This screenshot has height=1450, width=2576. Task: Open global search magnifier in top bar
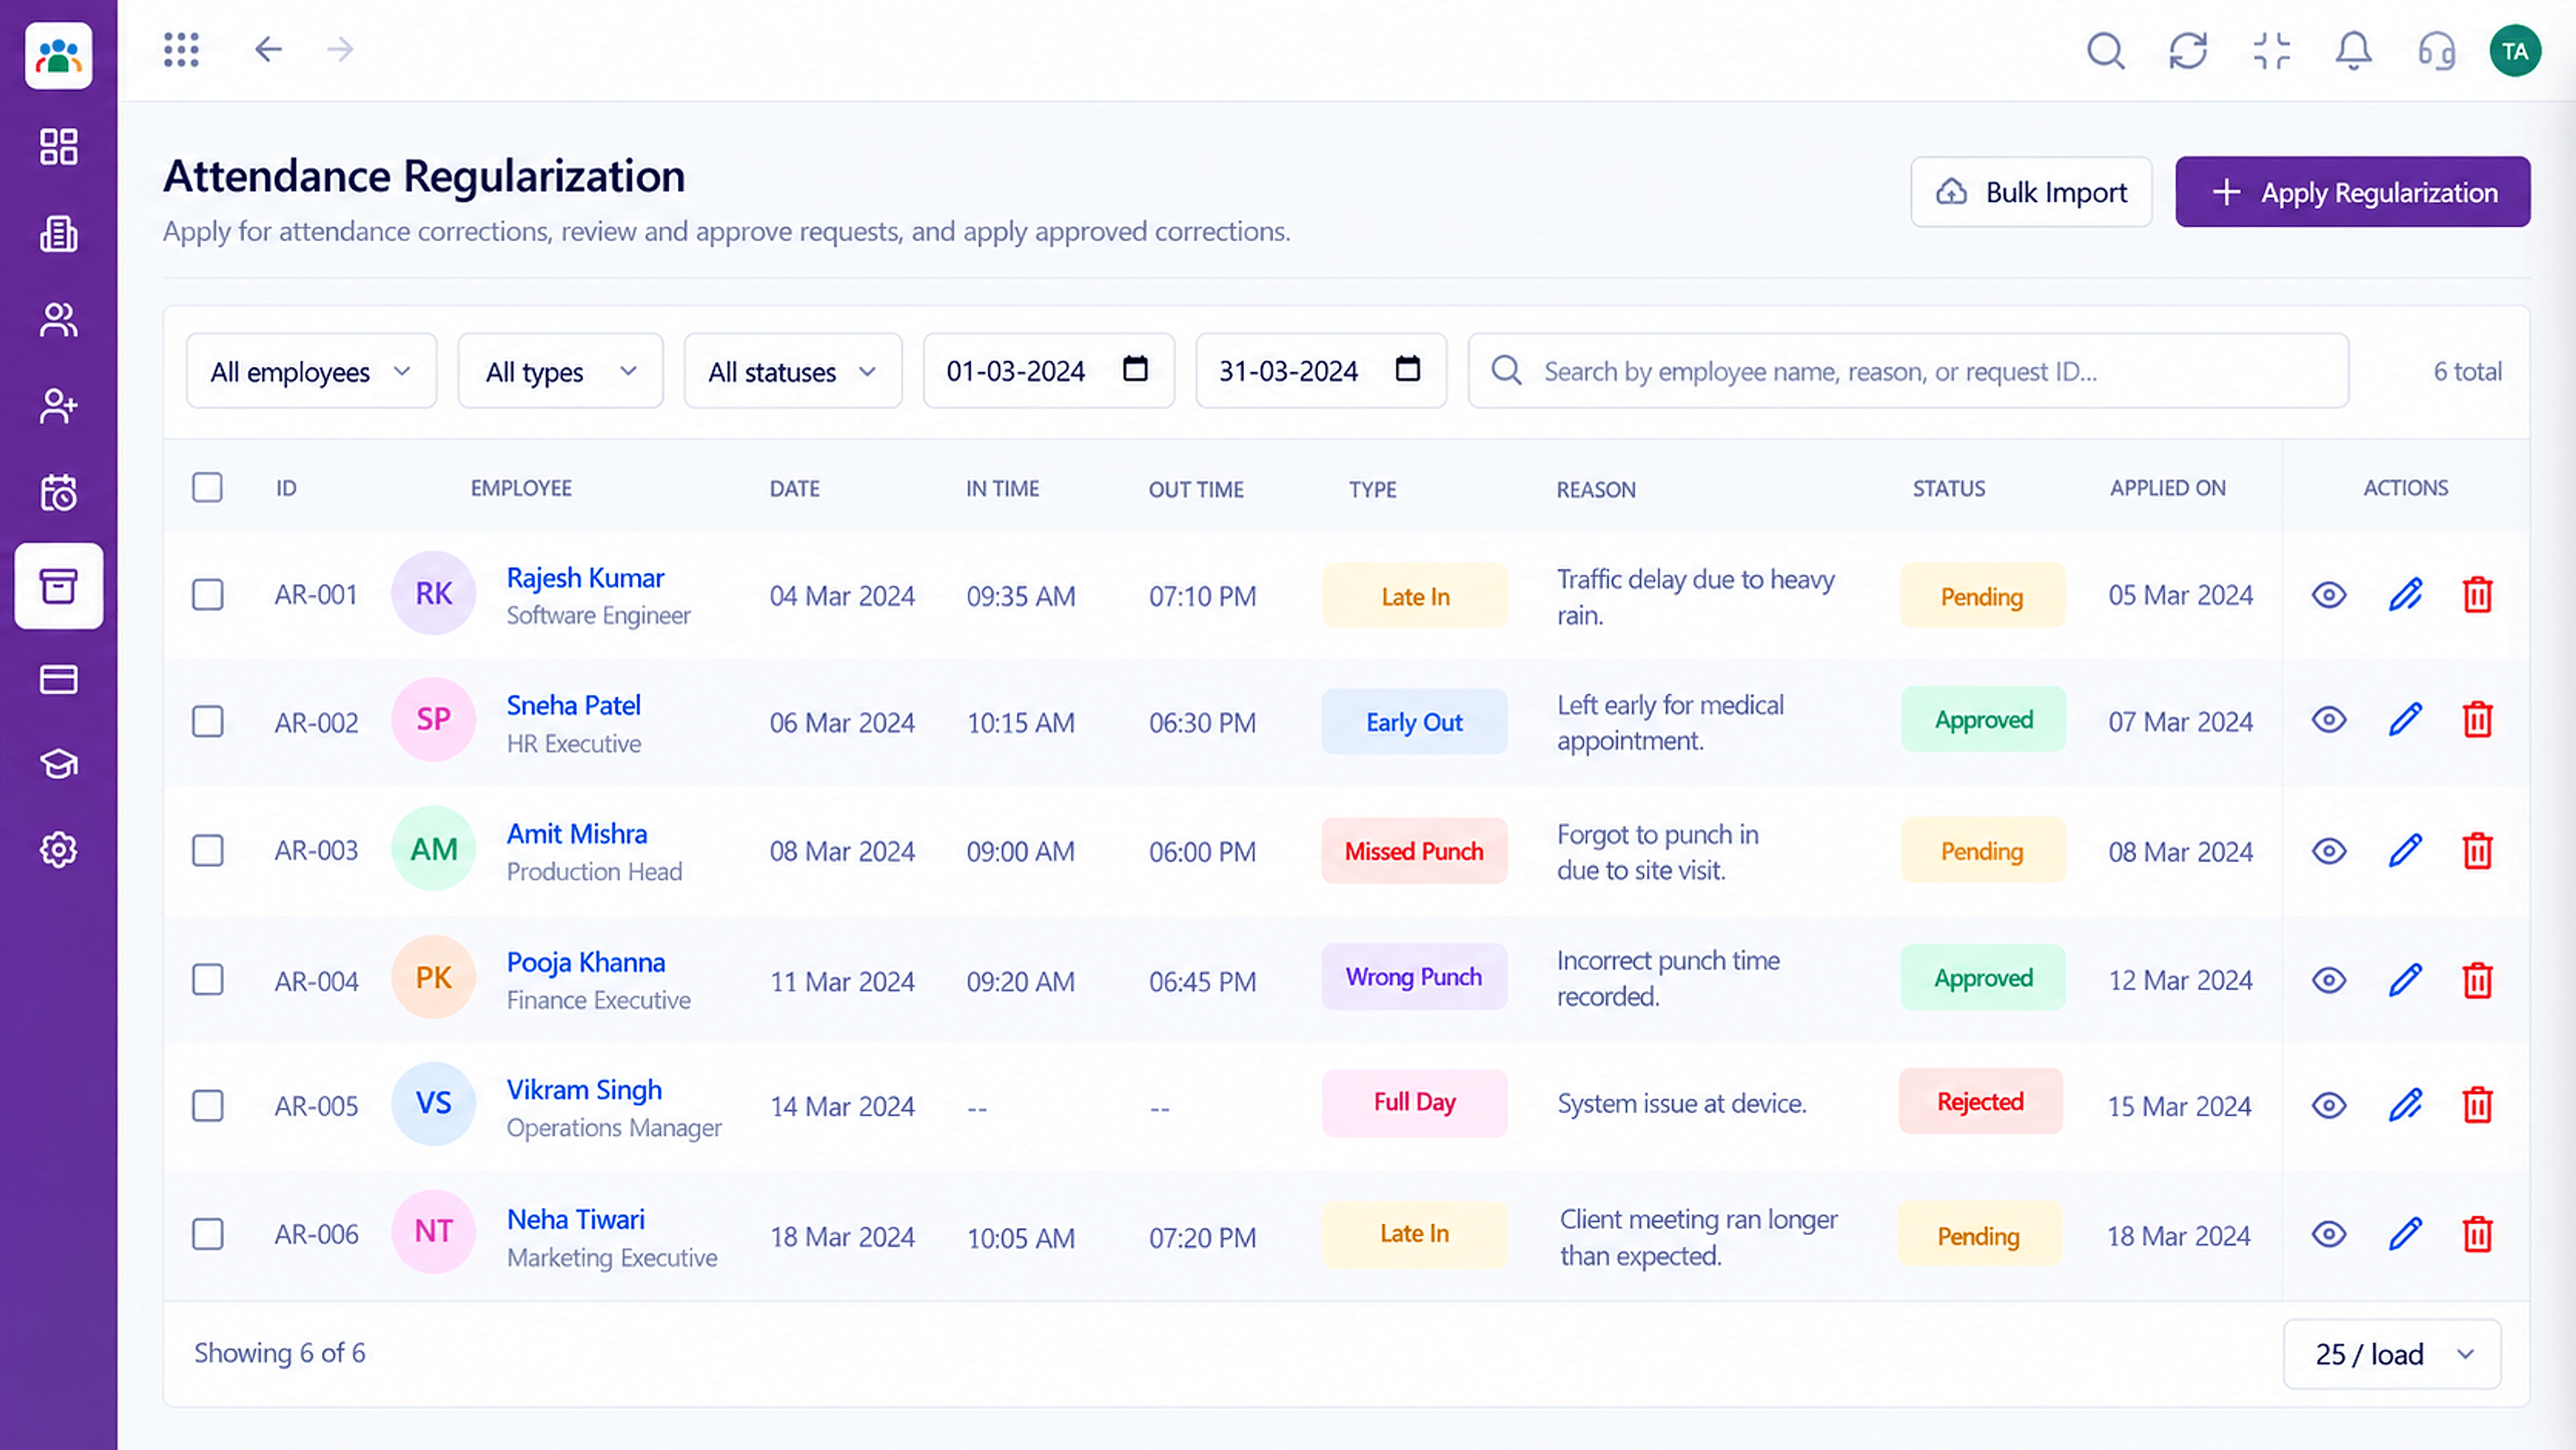pos(2105,50)
